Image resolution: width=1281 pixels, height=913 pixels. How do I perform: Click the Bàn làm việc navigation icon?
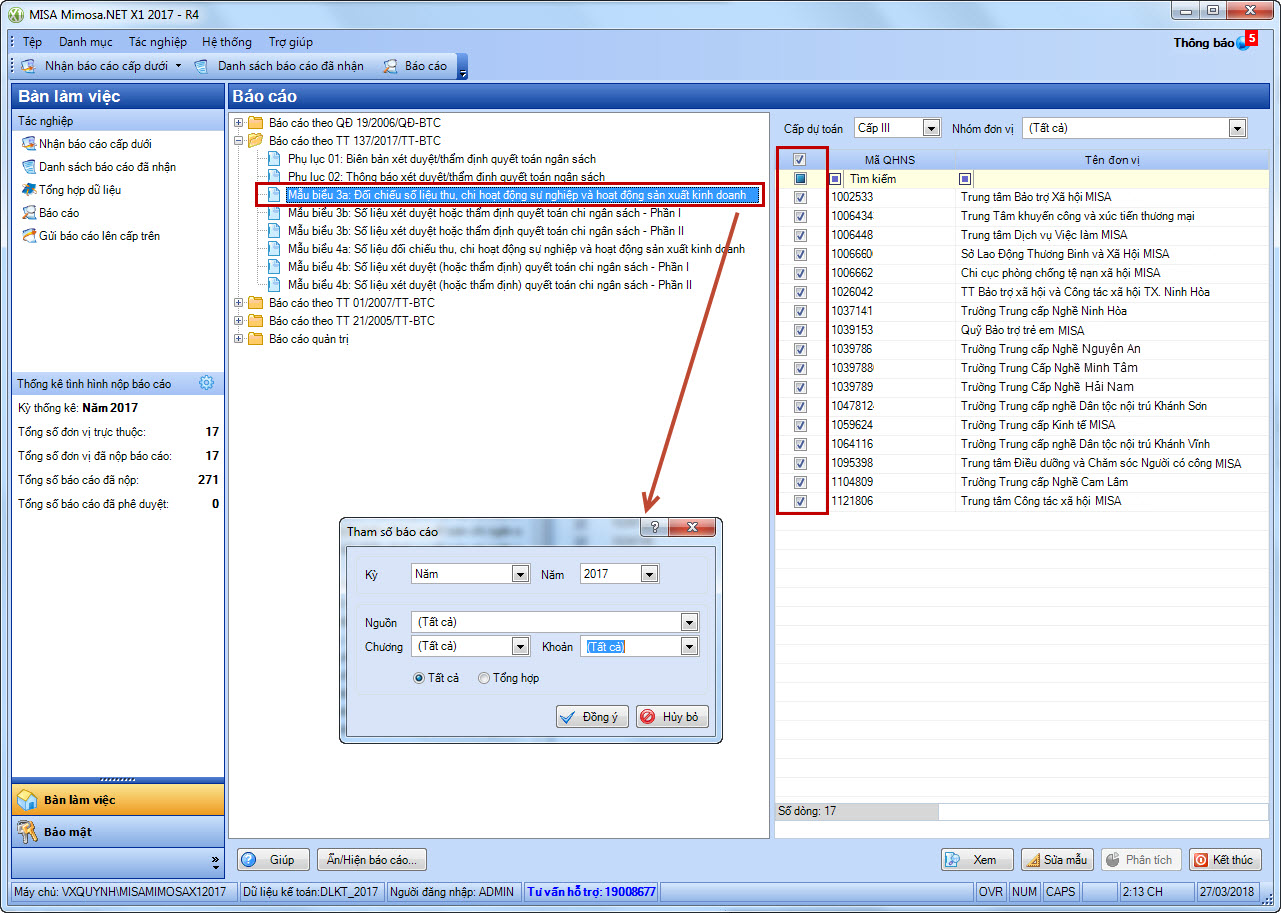click(28, 800)
